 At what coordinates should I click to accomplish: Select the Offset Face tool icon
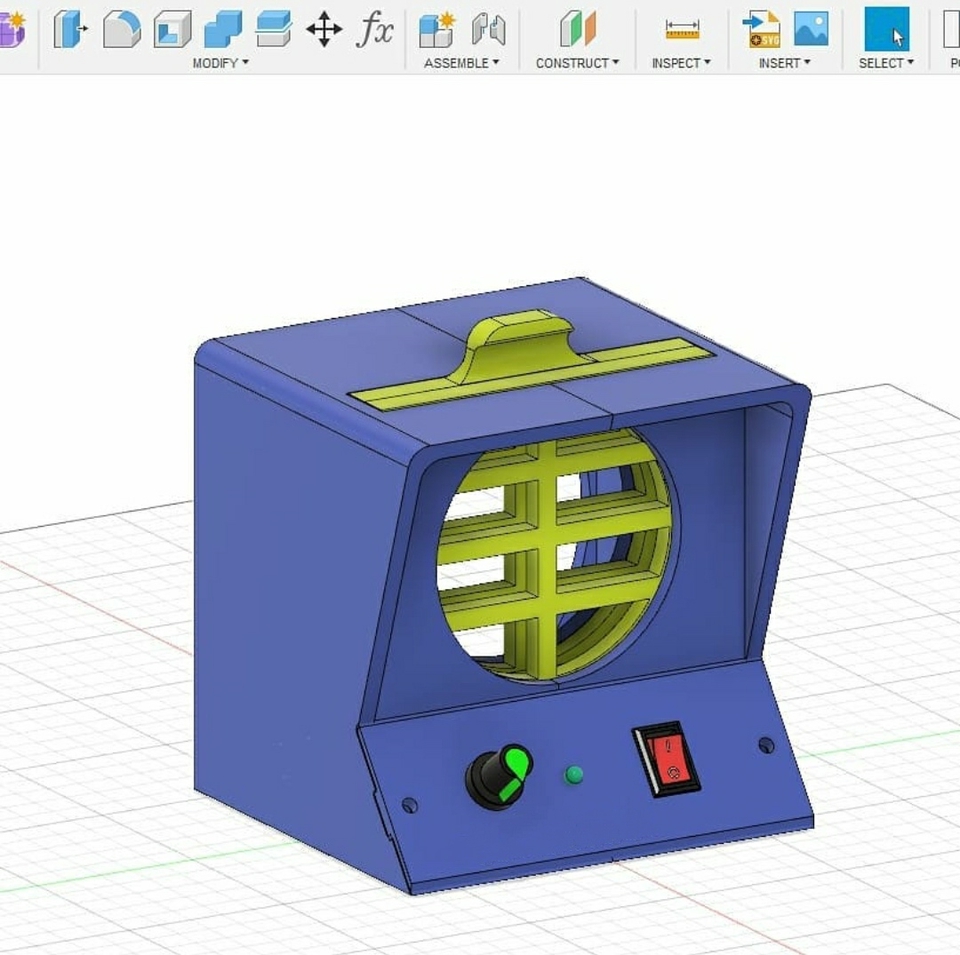[x=273, y=29]
